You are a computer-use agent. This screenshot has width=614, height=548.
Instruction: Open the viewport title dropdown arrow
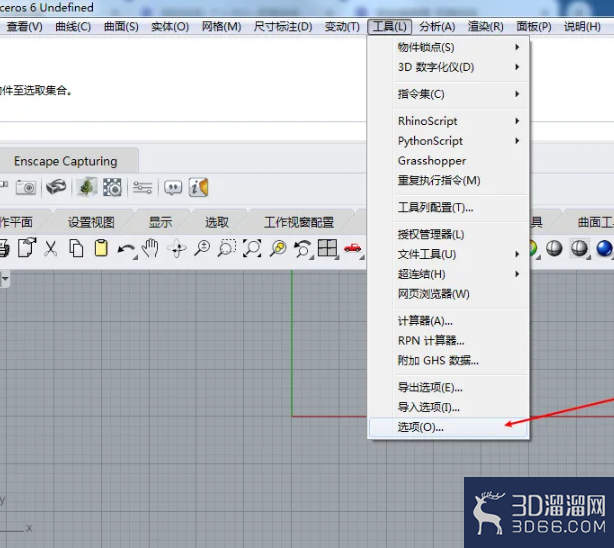pos(5,279)
